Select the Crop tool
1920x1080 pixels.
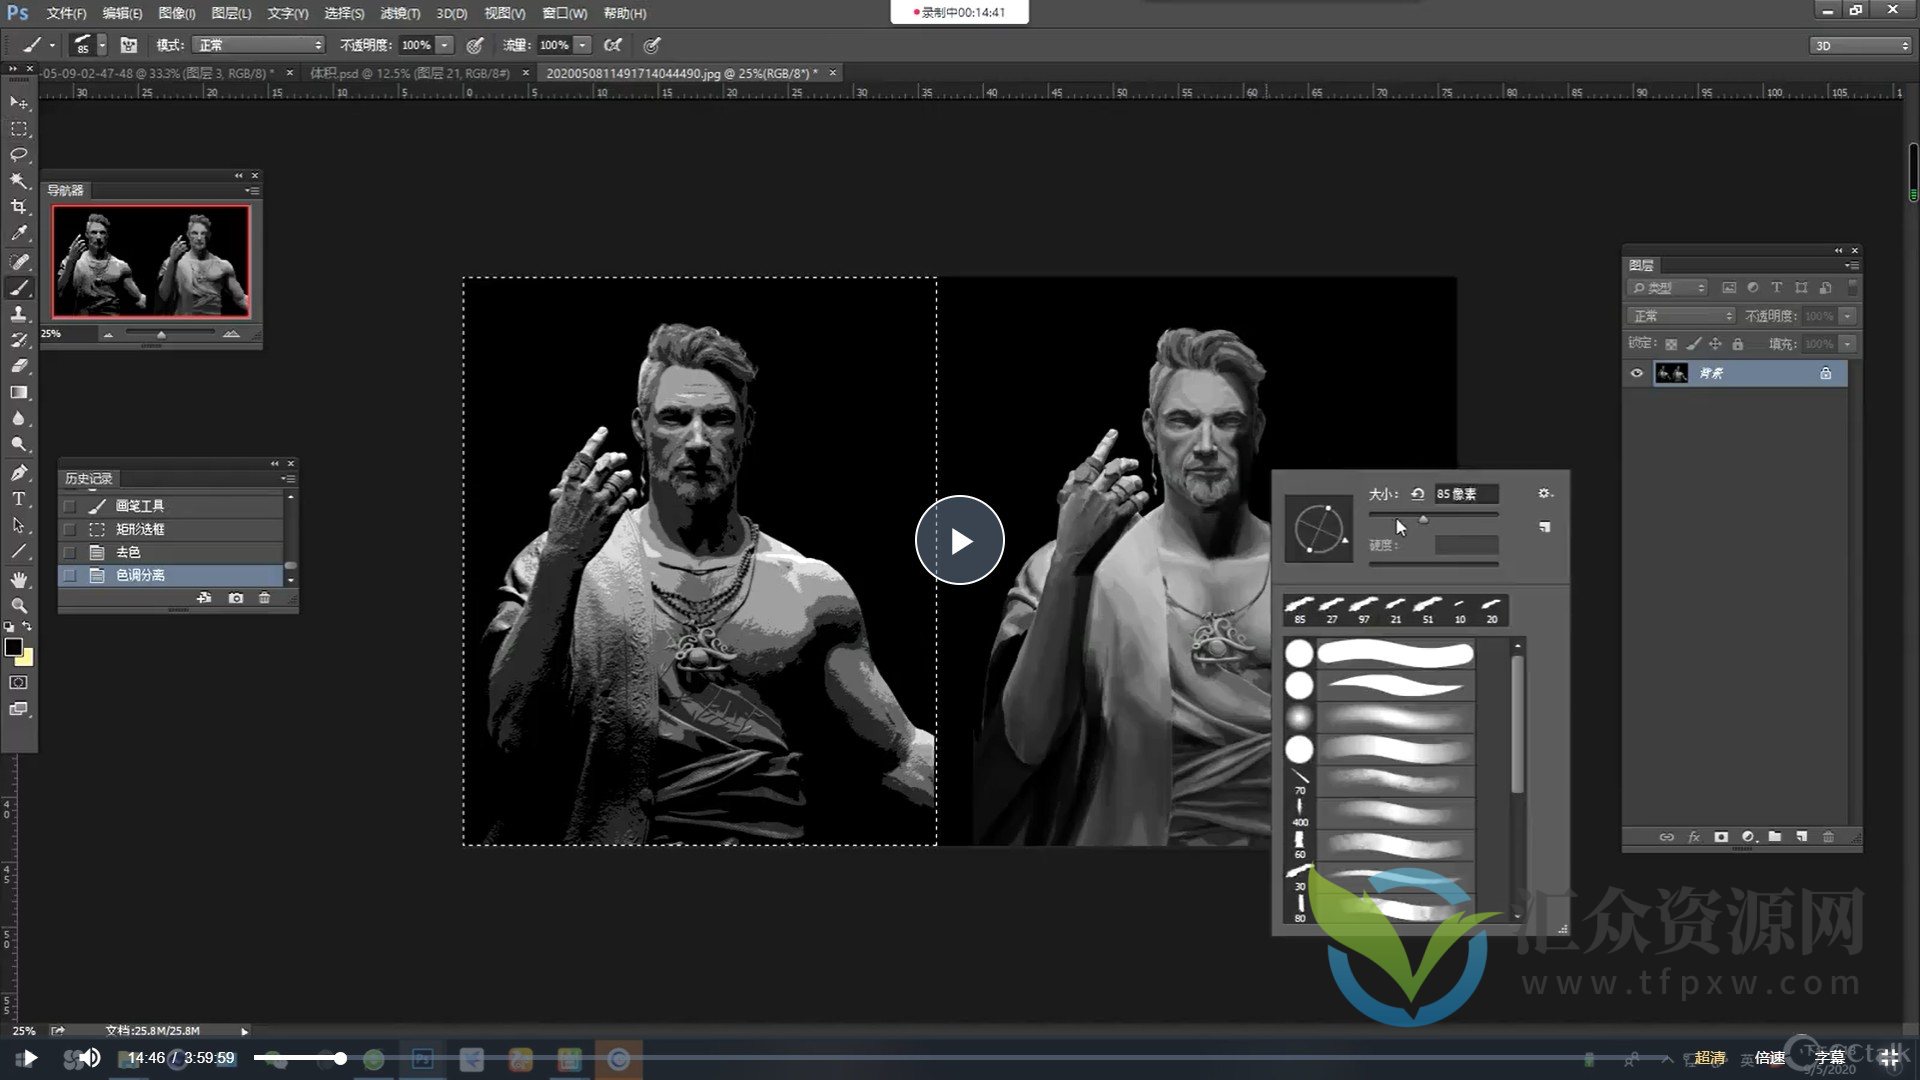pos(18,207)
